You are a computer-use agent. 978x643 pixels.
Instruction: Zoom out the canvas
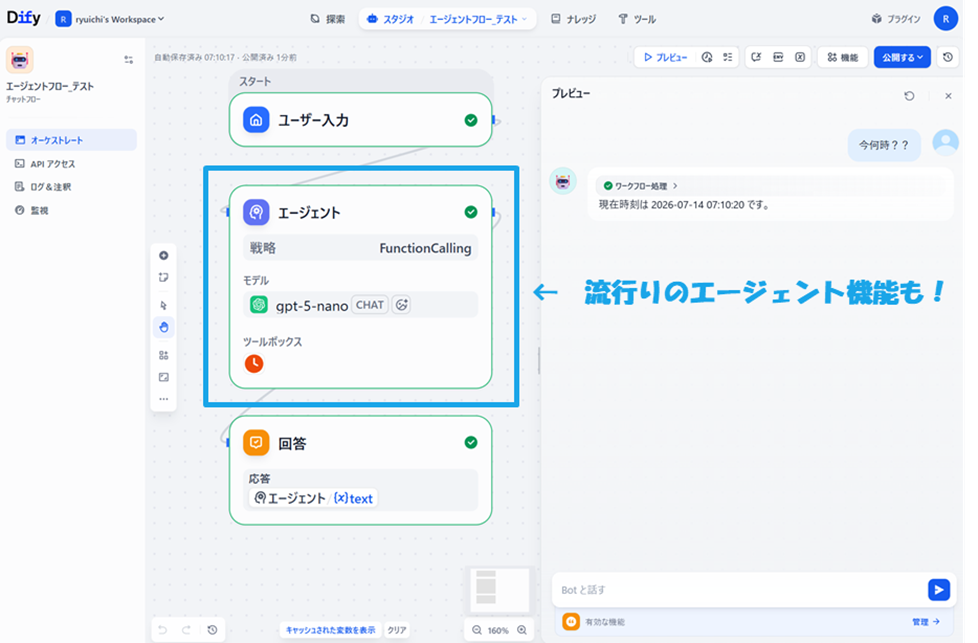(x=477, y=630)
